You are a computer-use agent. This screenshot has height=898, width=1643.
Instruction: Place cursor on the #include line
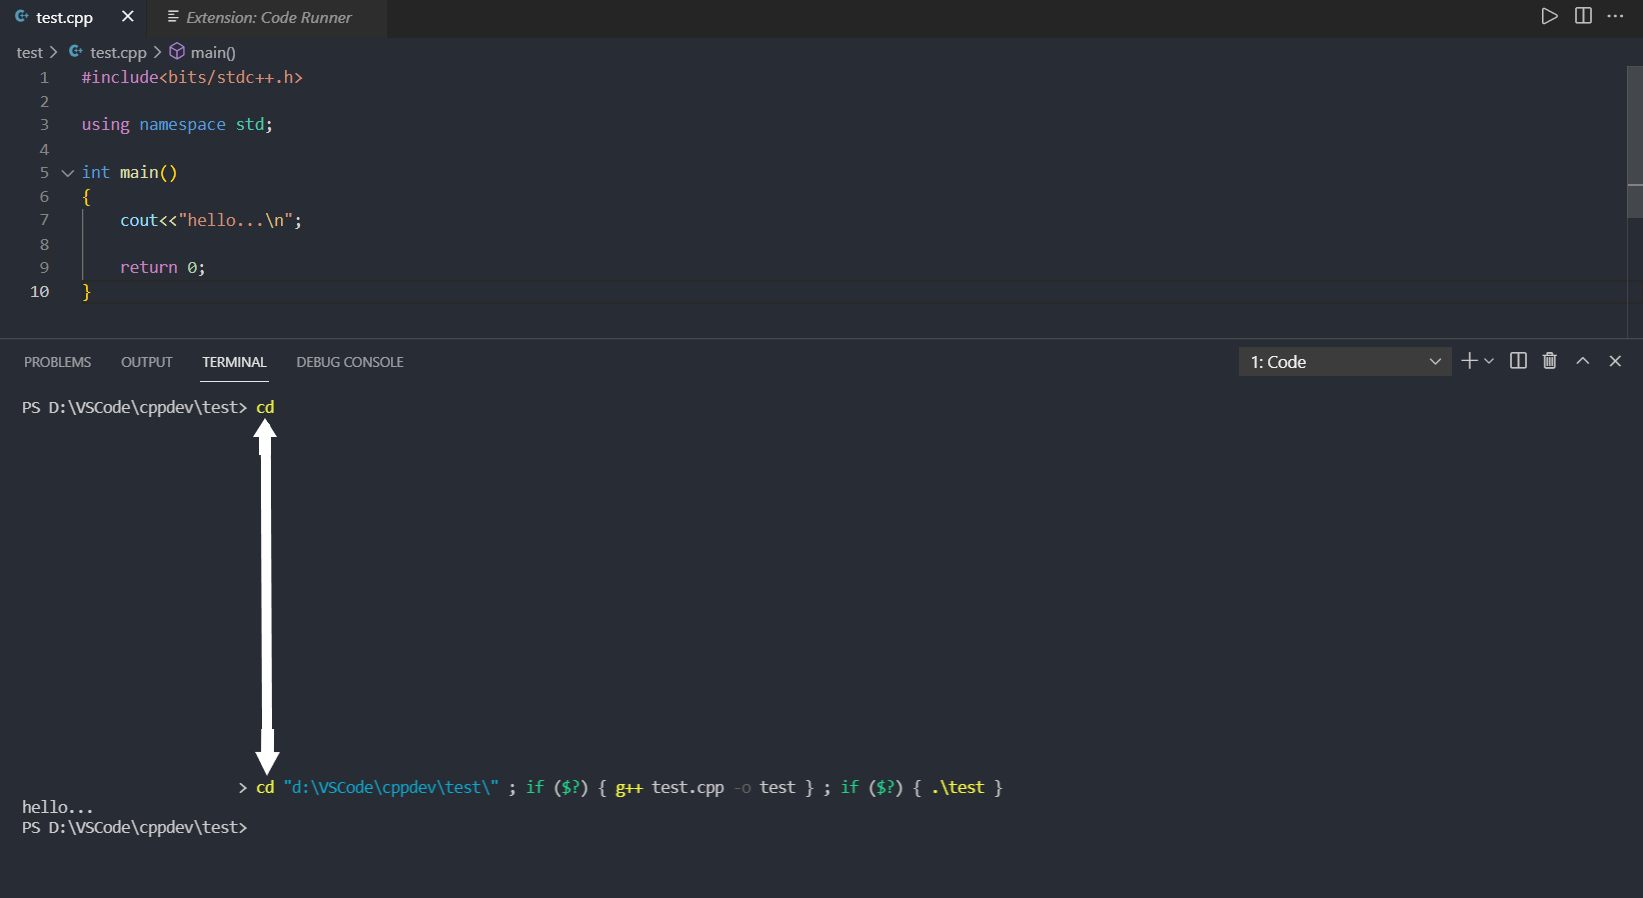click(192, 77)
